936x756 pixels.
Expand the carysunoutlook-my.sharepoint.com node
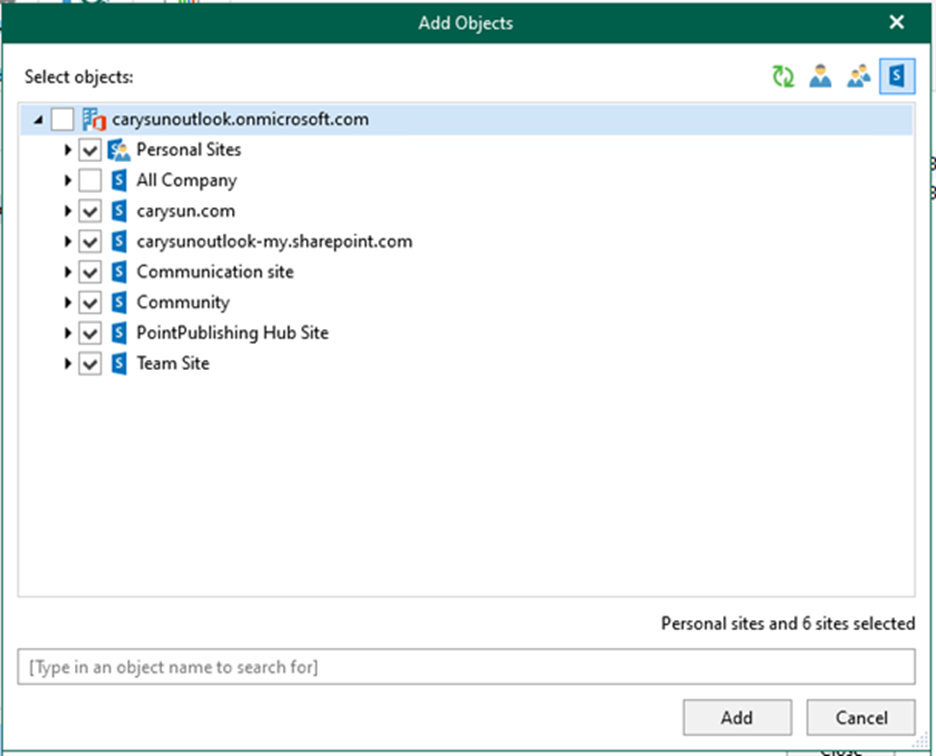tap(67, 241)
